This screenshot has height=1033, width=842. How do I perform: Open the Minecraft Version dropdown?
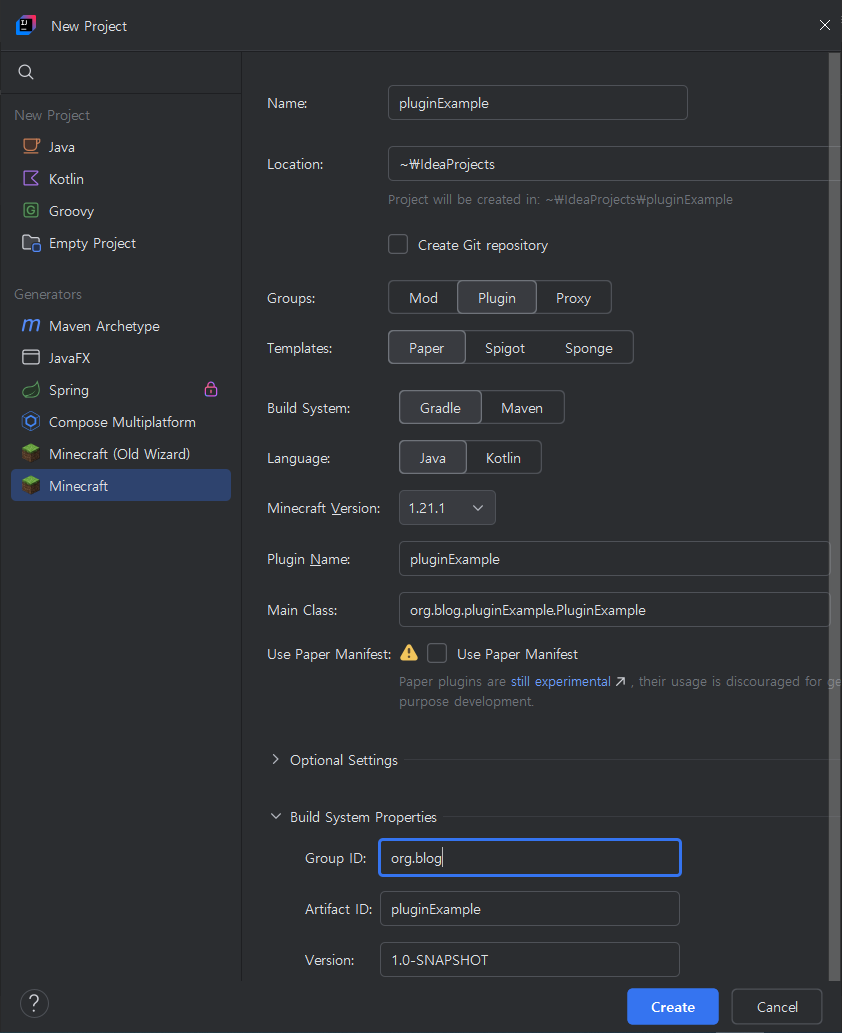coord(447,508)
